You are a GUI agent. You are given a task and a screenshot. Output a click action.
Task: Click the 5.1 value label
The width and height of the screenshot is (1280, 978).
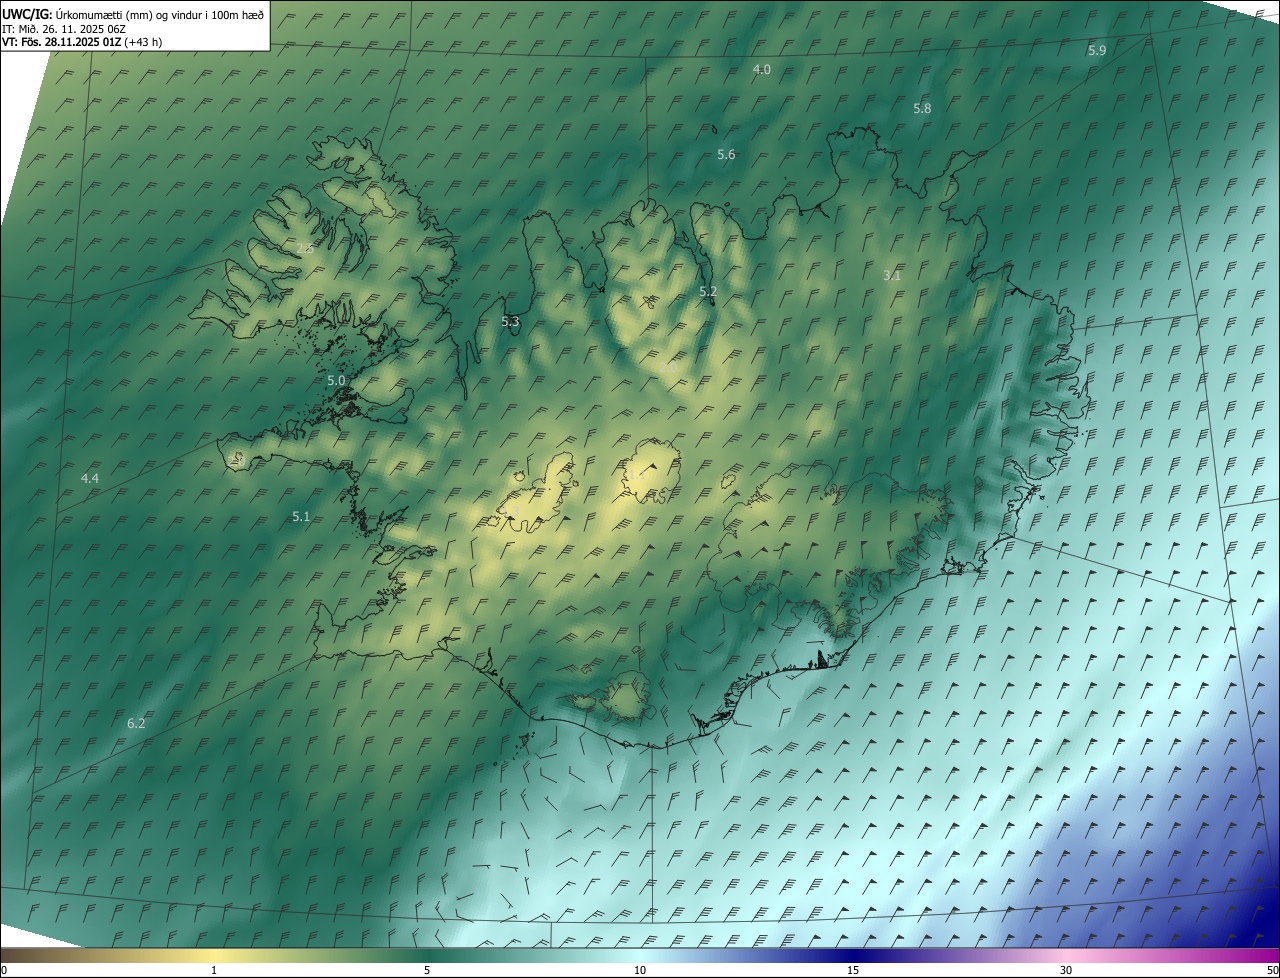click(x=301, y=516)
